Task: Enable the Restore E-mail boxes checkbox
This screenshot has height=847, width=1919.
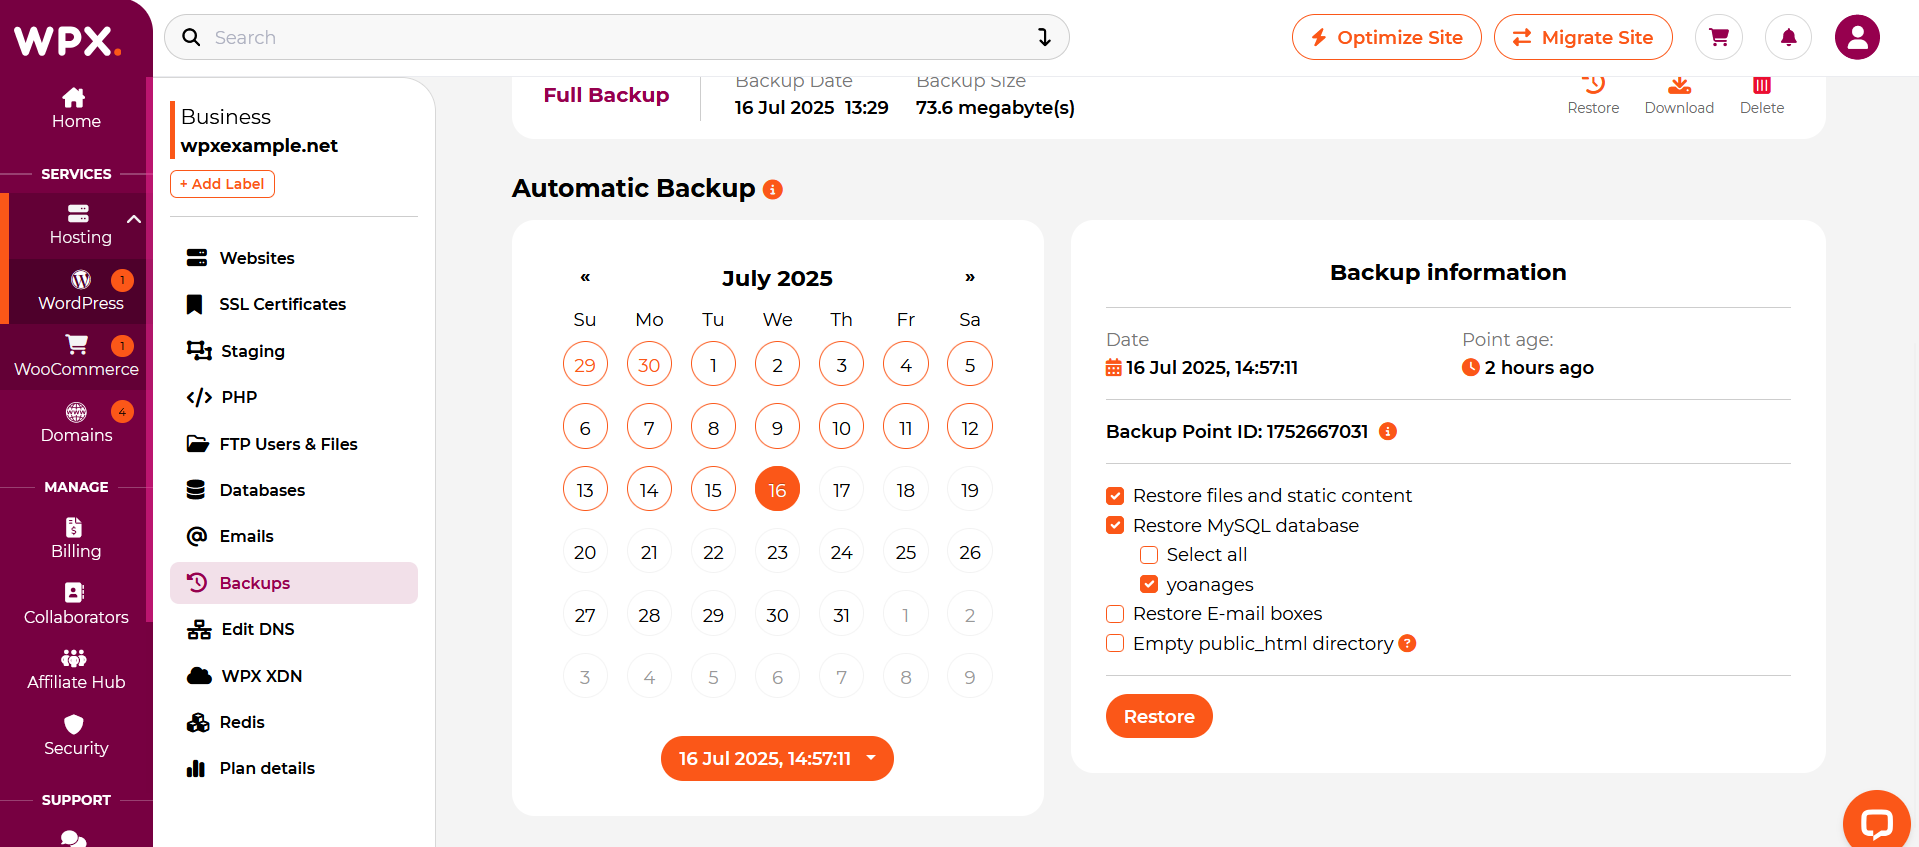Action: coord(1115,614)
